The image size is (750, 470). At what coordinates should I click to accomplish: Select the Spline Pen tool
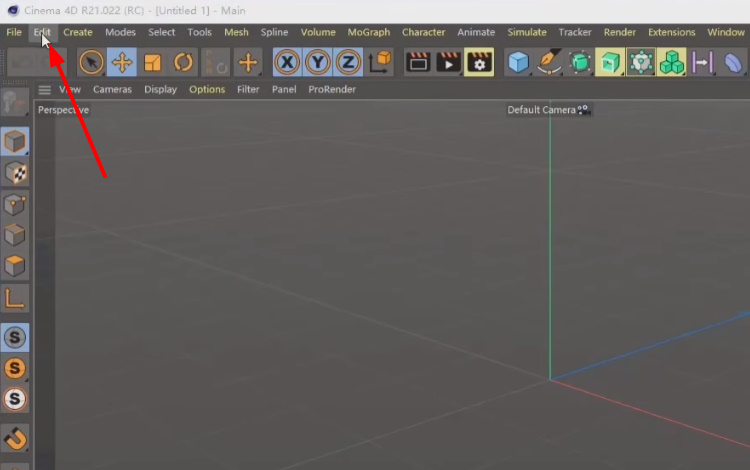(x=549, y=62)
